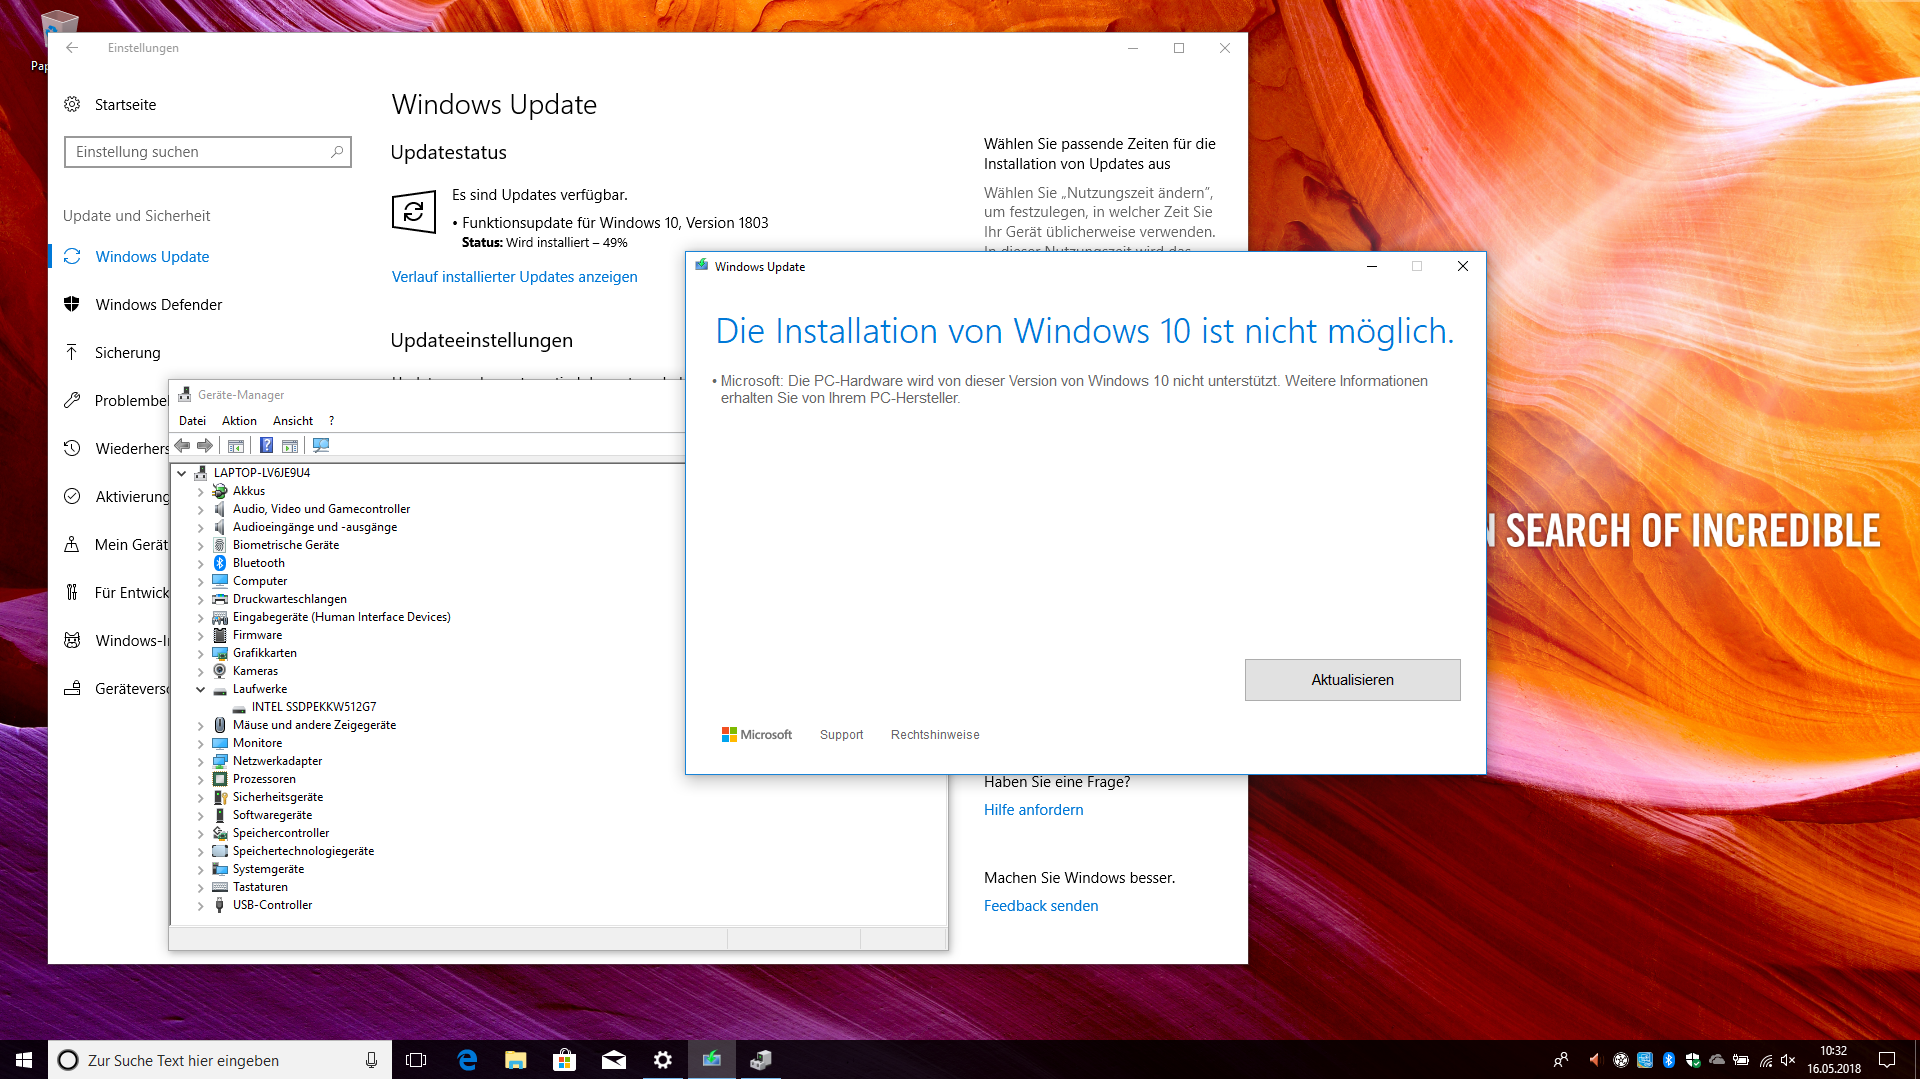Screen dimensions: 1920x1079
Task: Select Mäuse und andere Zeigegeräte row
Action: 314,725
